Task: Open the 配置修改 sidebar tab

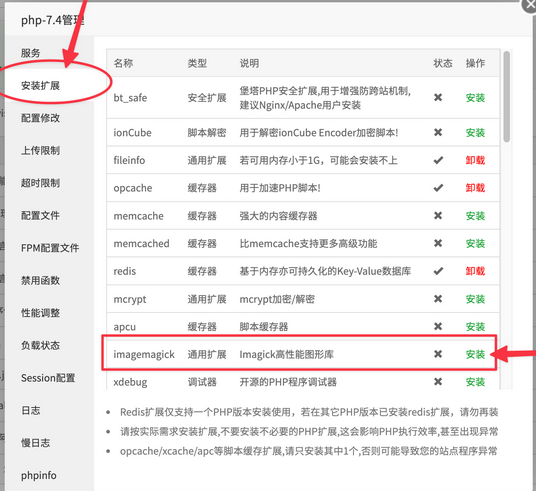Action: (x=40, y=118)
